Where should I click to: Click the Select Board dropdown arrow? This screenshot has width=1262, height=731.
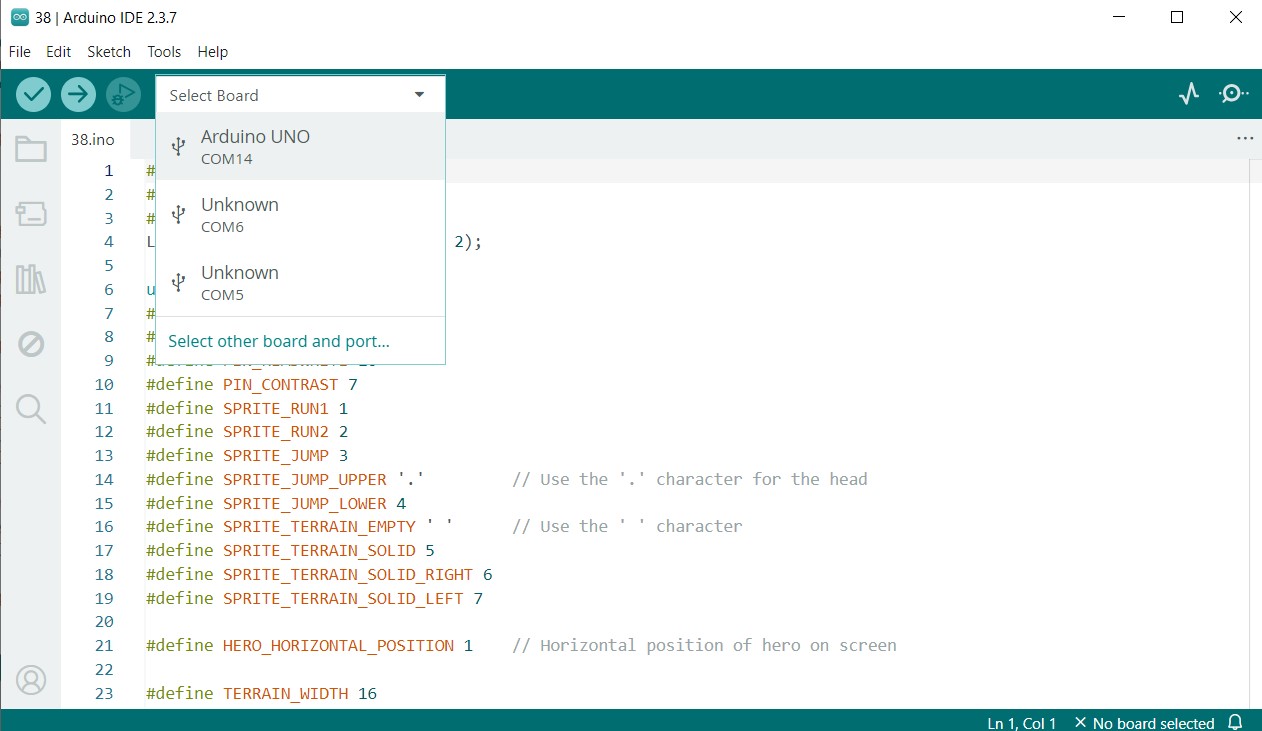[x=420, y=95]
